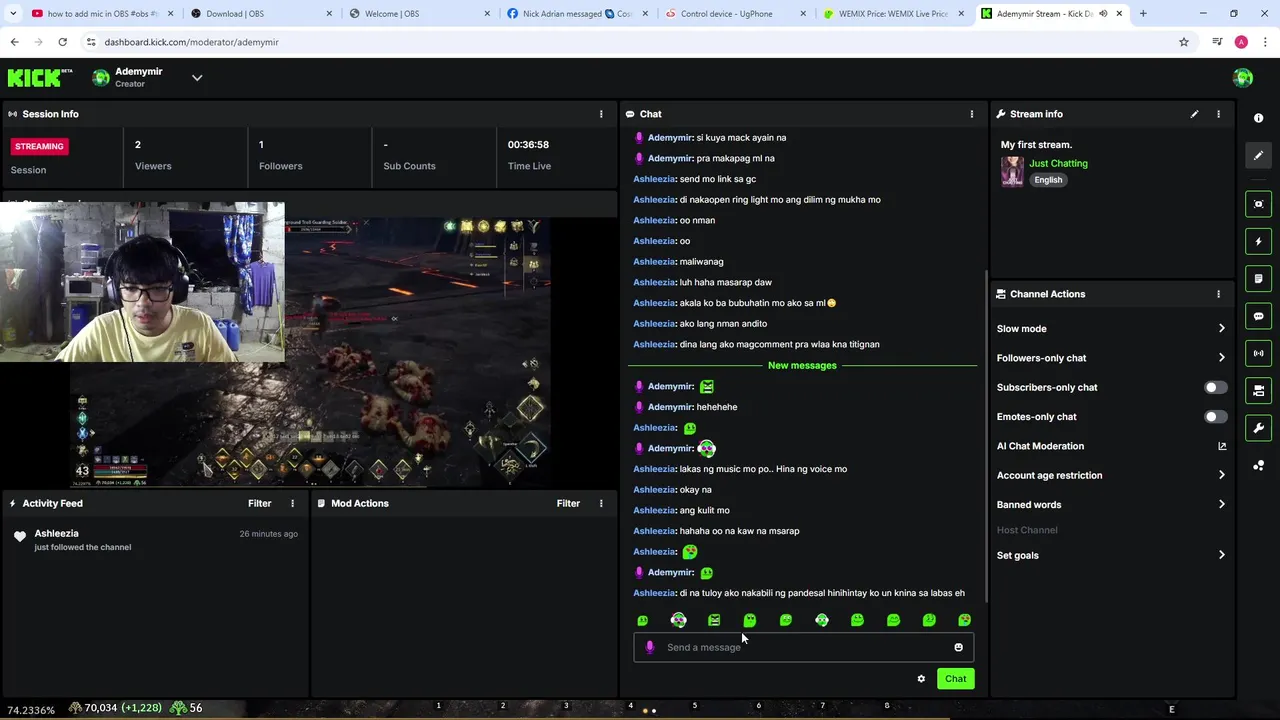Open Mod Actions three-dot menu
The width and height of the screenshot is (1280, 720).
(x=601, y=503)
